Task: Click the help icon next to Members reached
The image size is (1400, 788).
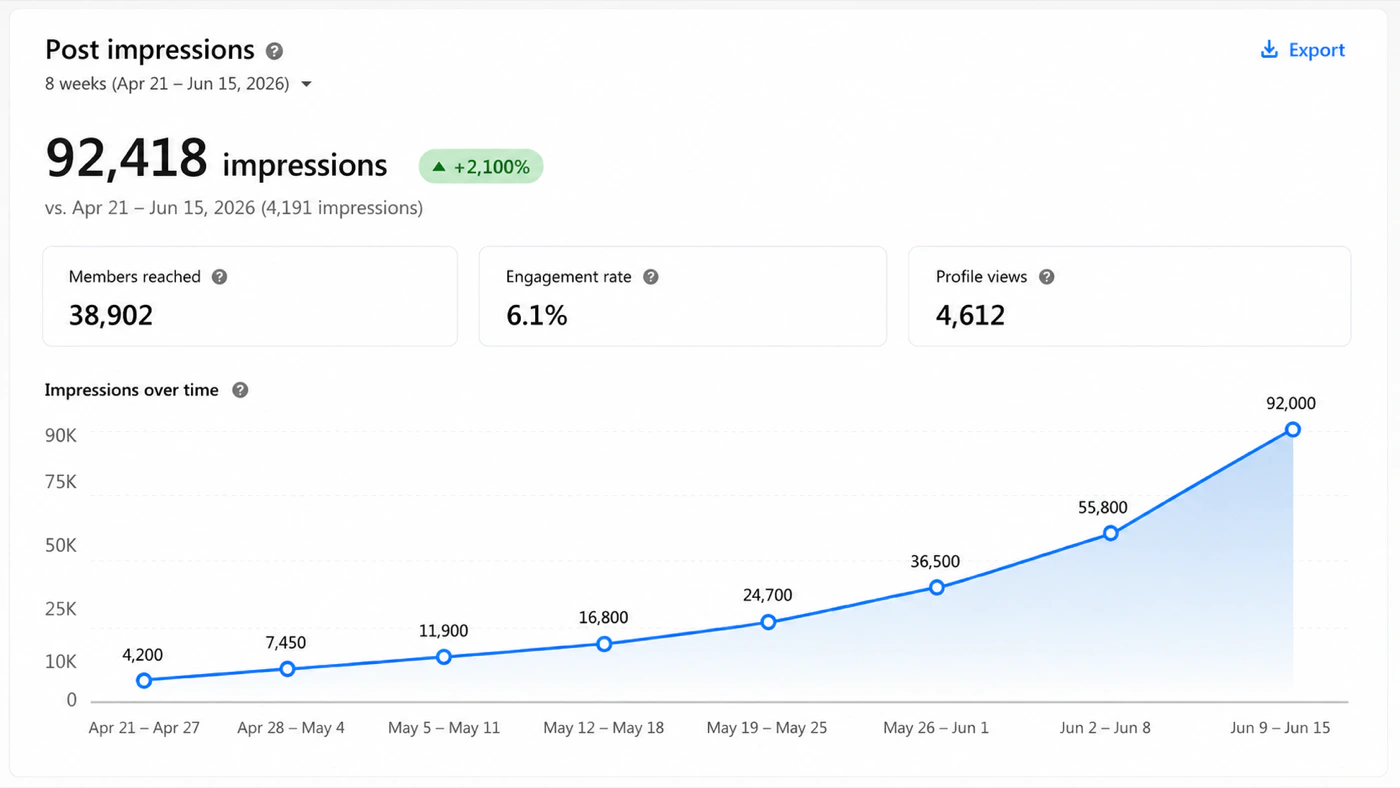Action: coord(219,277)
